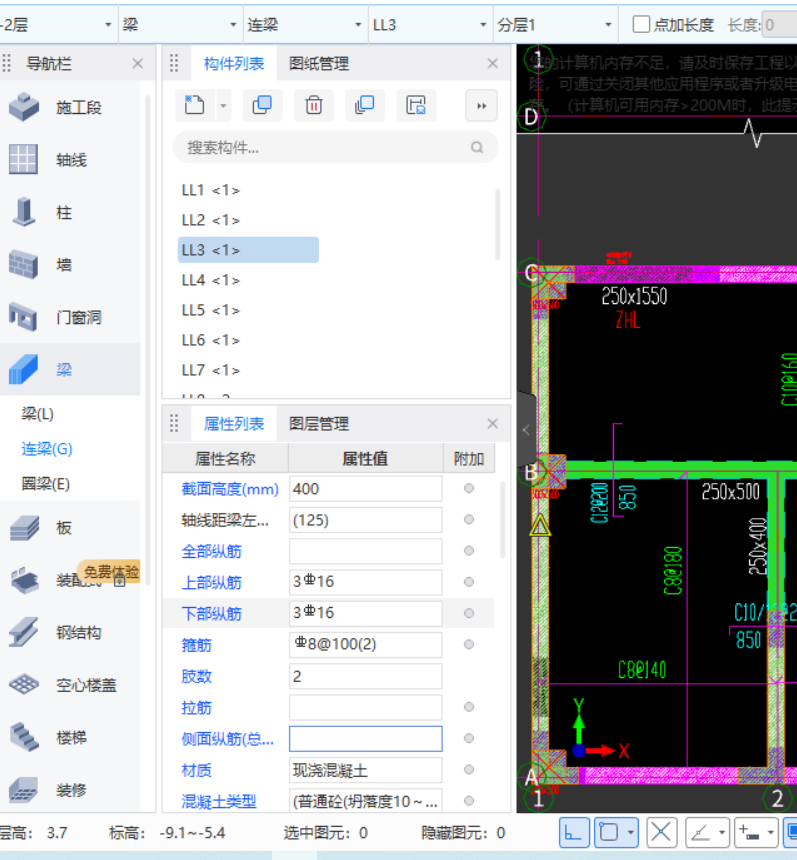This screenshot has width=797, height=860.
Task: Click the plus length tool icon
Action: point(749,833)
